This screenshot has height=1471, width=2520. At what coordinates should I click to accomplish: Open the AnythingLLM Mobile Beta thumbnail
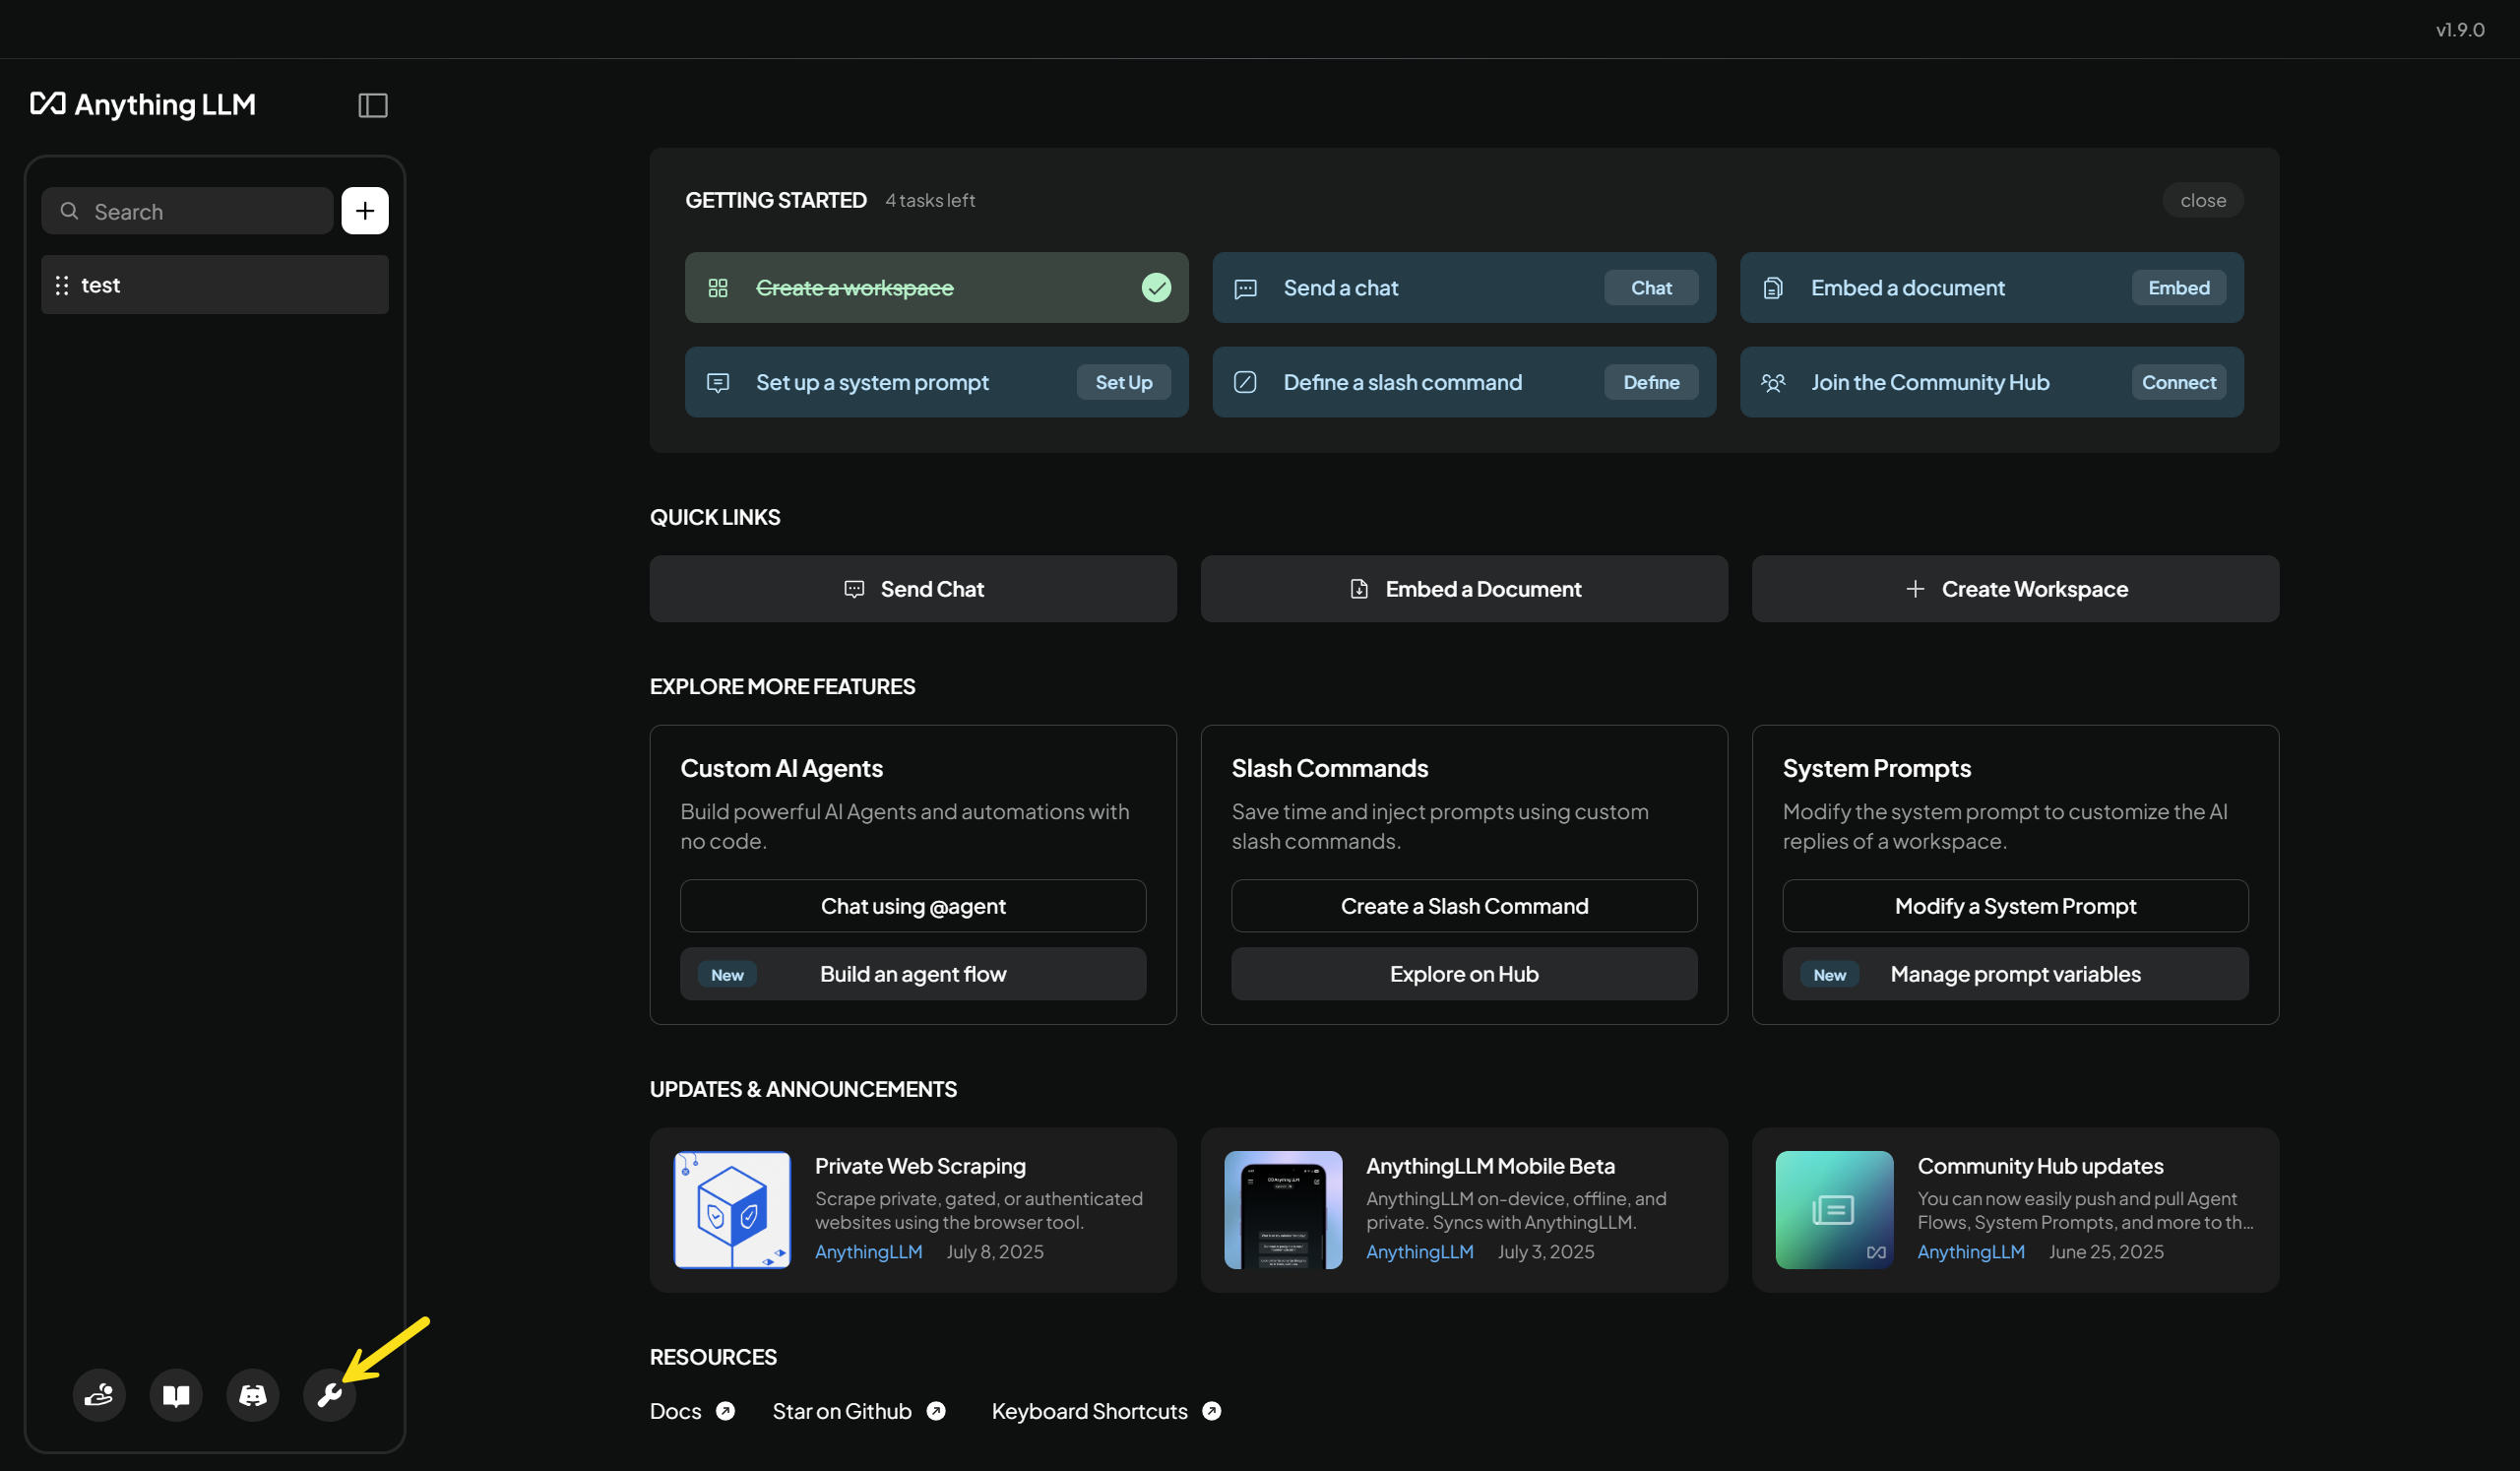(1283, 1210)
